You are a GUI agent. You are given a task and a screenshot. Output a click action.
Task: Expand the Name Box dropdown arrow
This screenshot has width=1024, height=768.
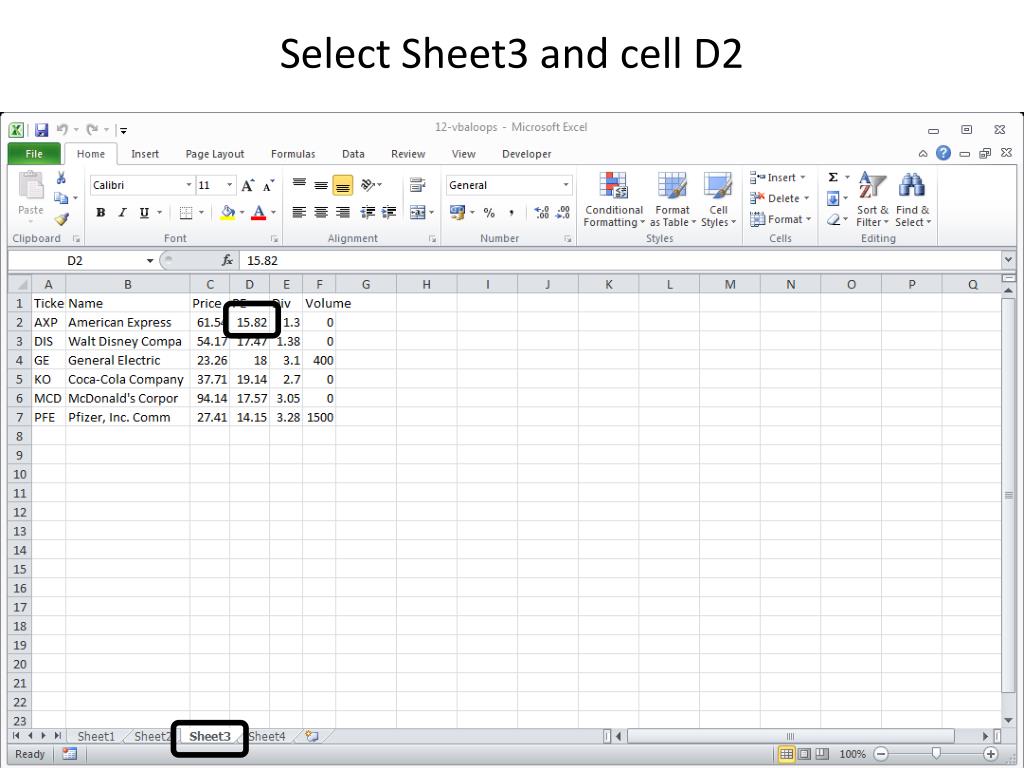[150, 261]
